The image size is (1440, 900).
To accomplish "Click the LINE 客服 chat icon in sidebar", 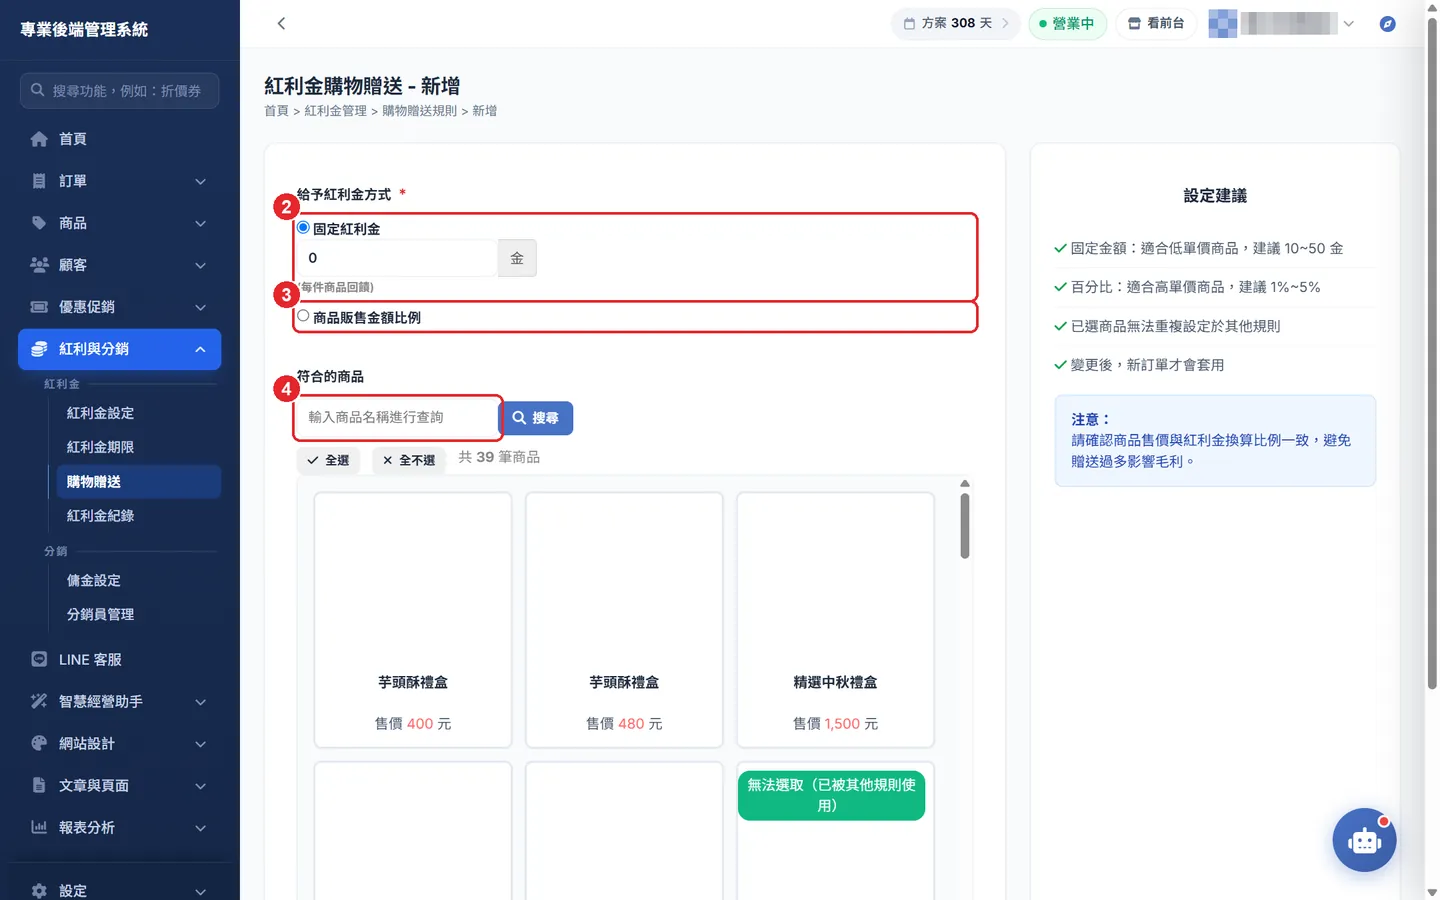I will [x=39, y=660].
